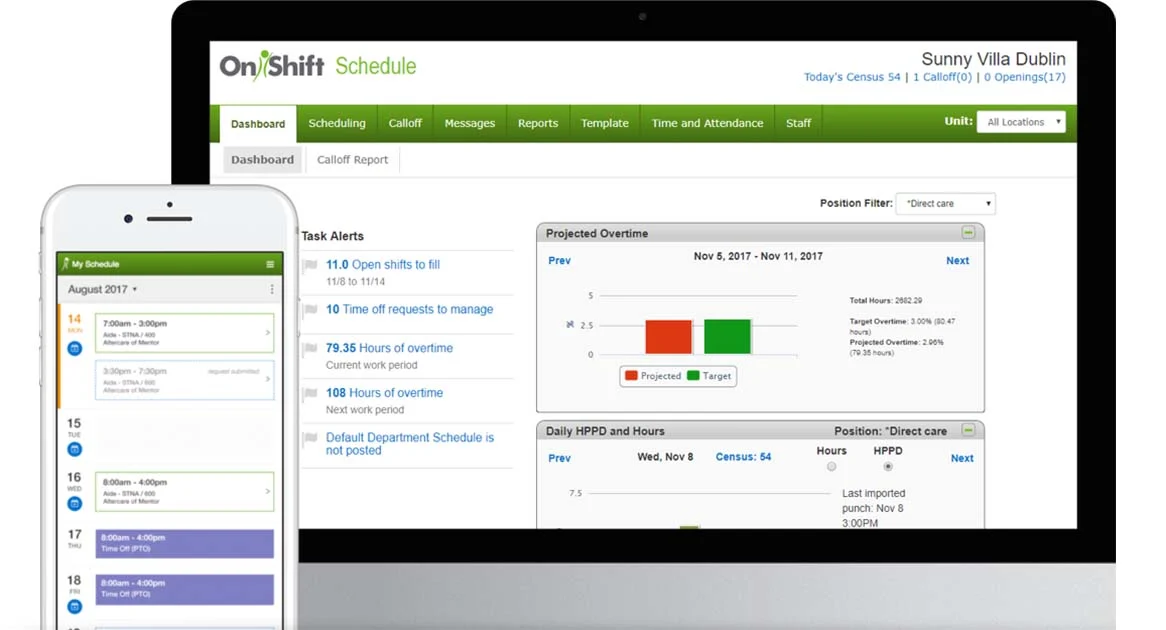Open the hamburger menu in My Schedule
Viewport: 1166px width, 630px height.
pyautogui.click(x=270, y=264)
